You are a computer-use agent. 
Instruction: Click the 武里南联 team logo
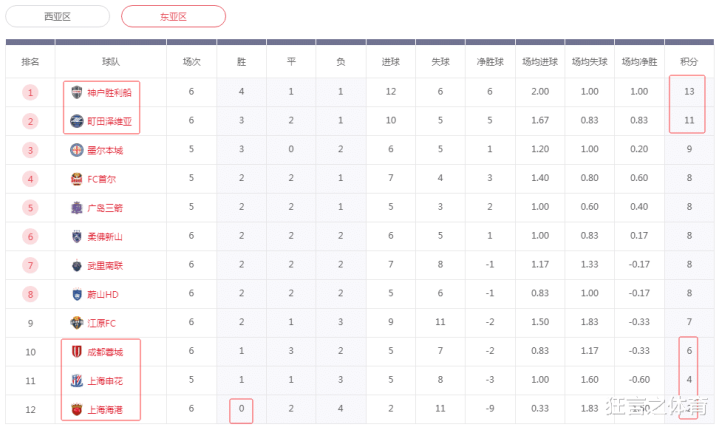pyautogui.click(x=77, y=266)
